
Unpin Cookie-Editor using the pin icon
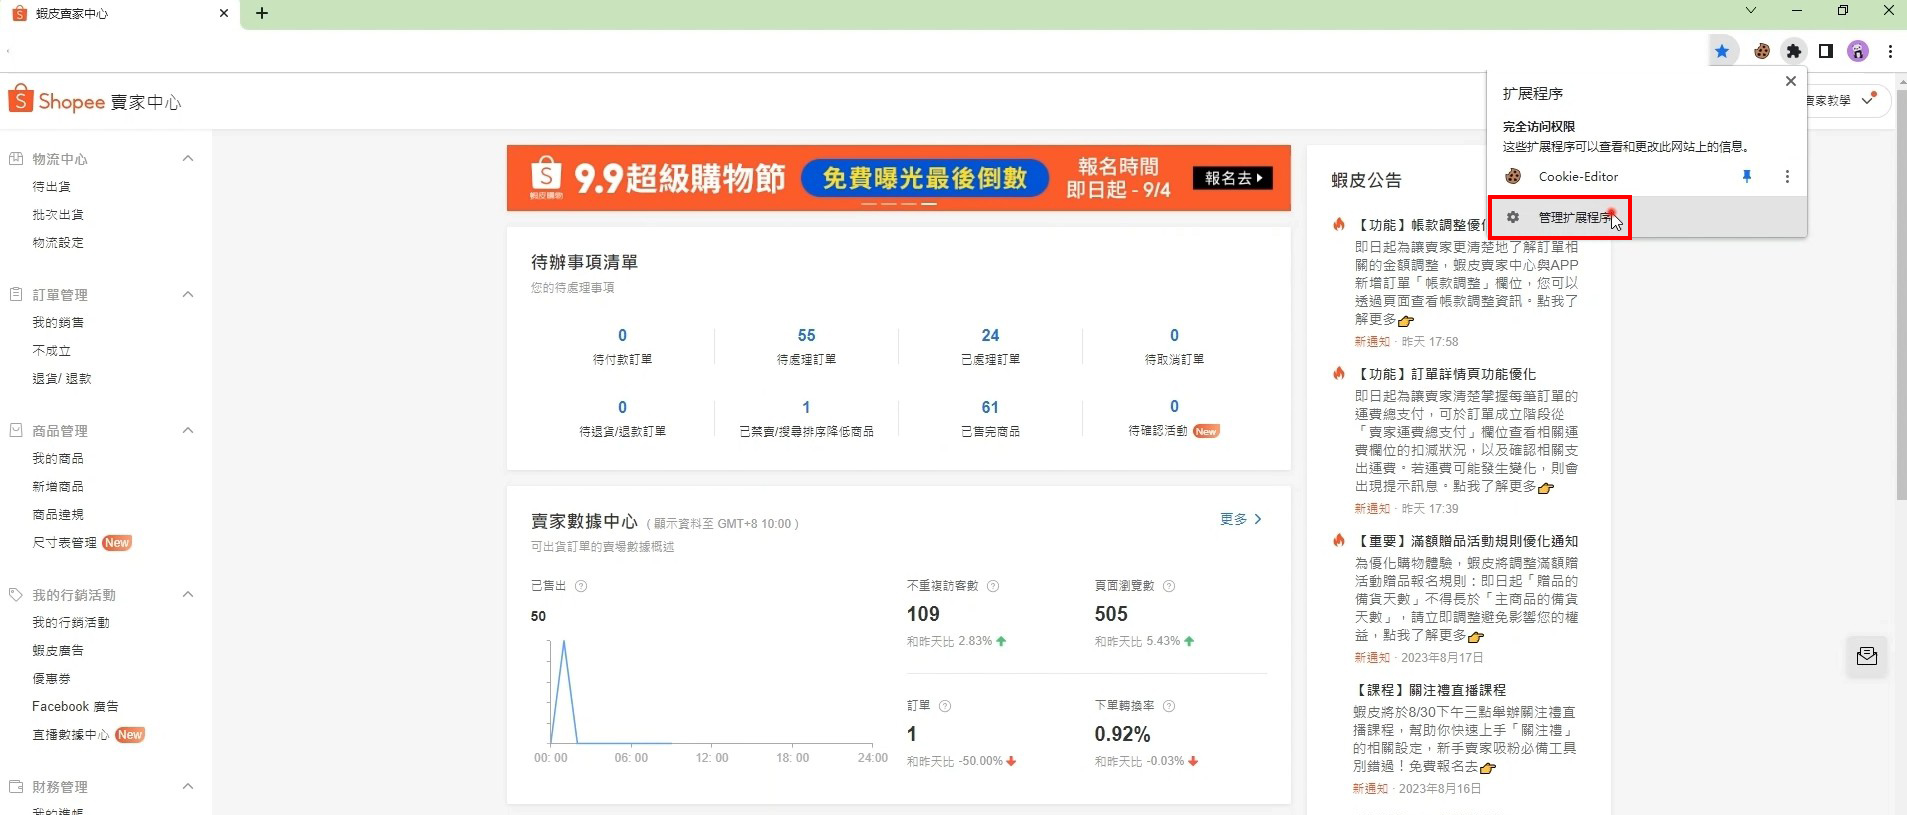(x=1747, y=176)
